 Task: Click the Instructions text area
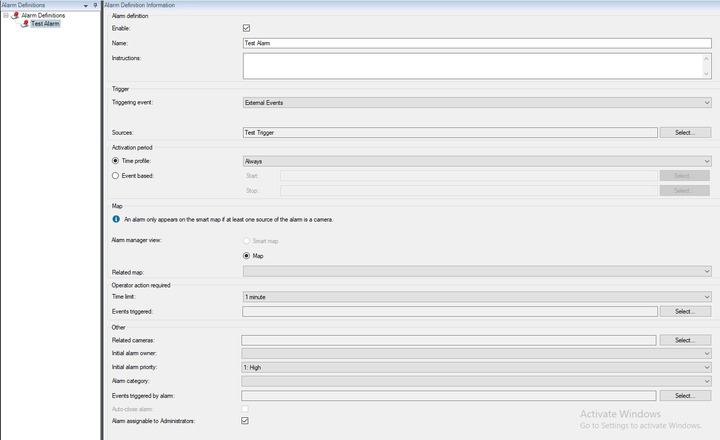(x=470, y=65)
